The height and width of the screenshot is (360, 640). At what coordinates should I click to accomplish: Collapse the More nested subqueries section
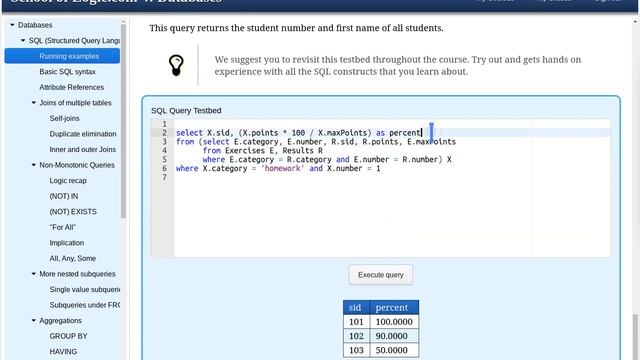pos(34,274)
